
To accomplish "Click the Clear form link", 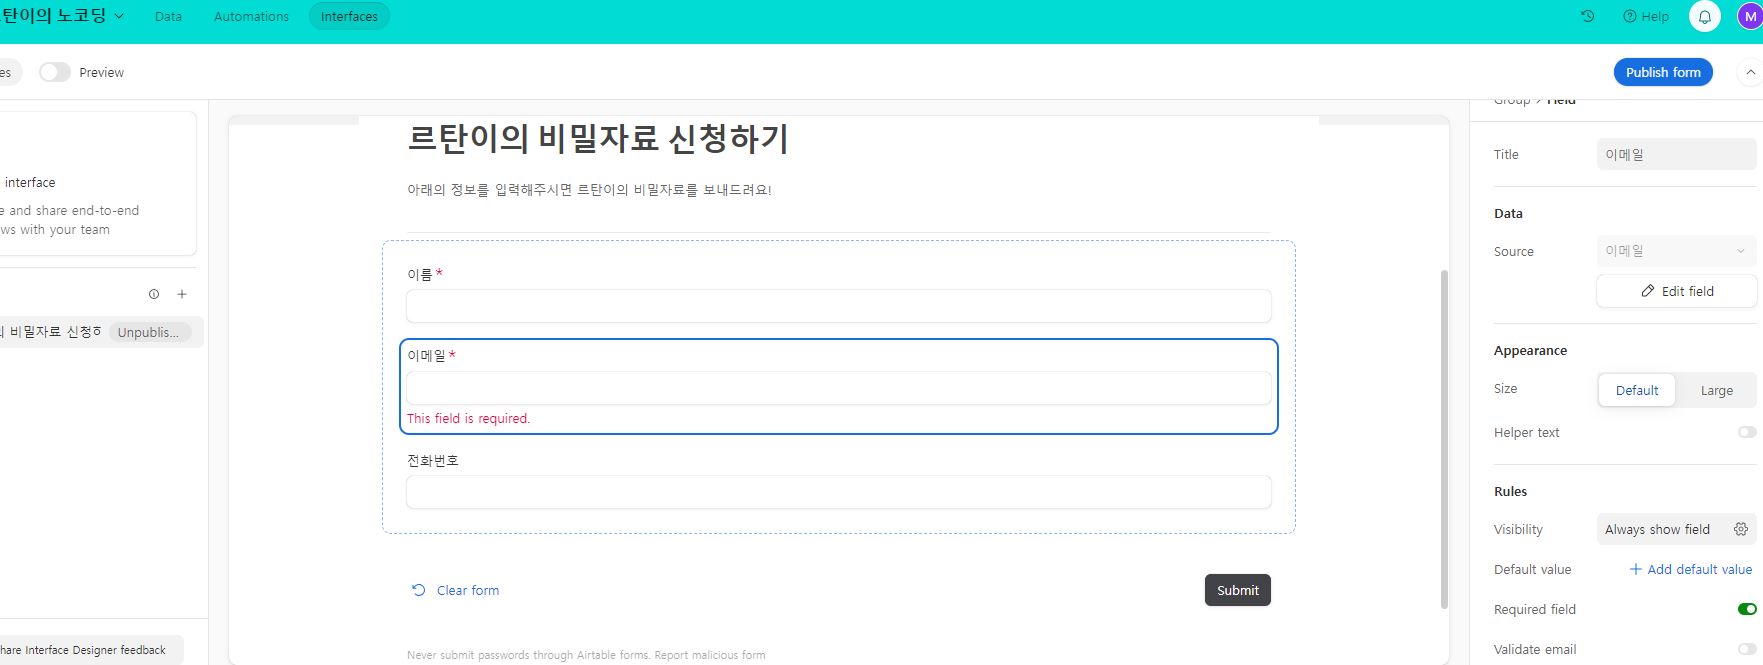I will pos(456,590).
